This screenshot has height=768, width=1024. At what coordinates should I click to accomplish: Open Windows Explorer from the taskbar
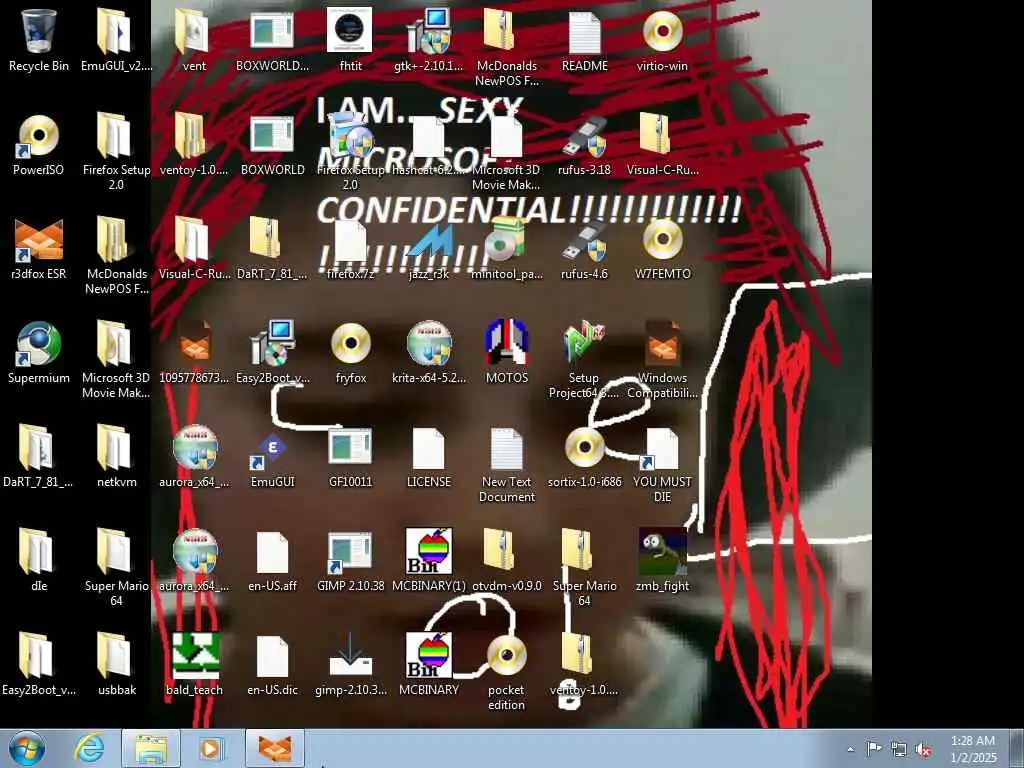coord(151,749)
